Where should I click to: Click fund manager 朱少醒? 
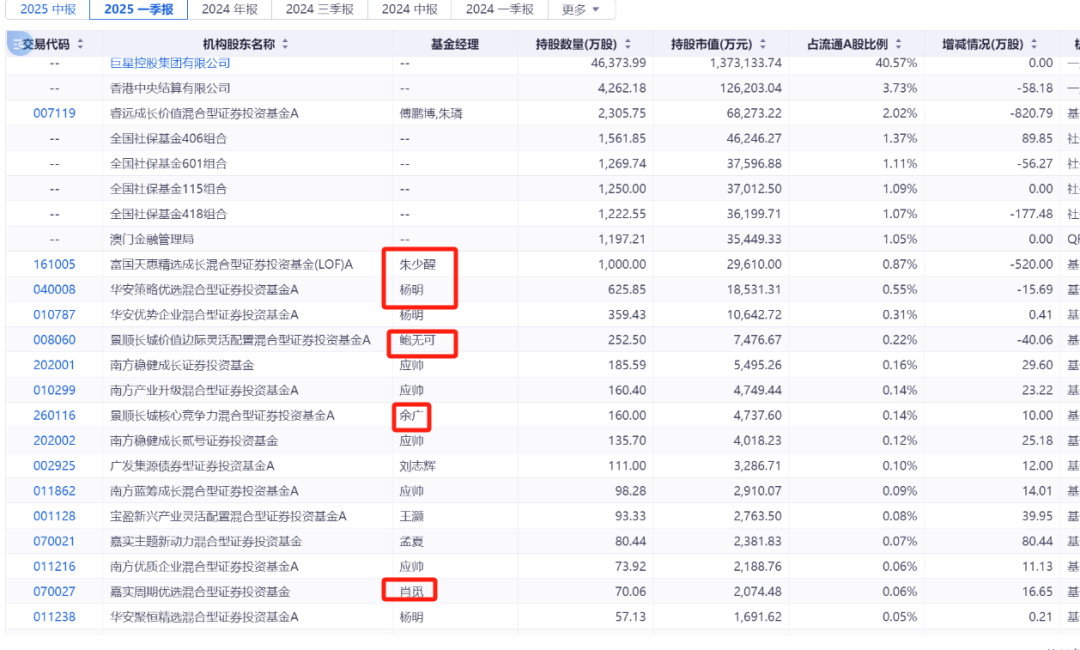[417, 264]
